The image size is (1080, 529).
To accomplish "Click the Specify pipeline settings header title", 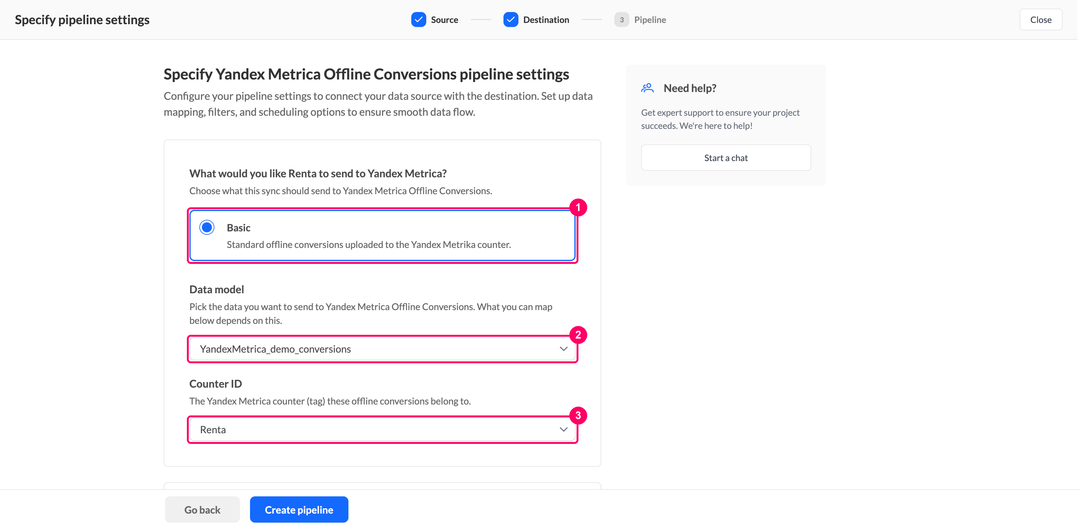I will point(82,20).
